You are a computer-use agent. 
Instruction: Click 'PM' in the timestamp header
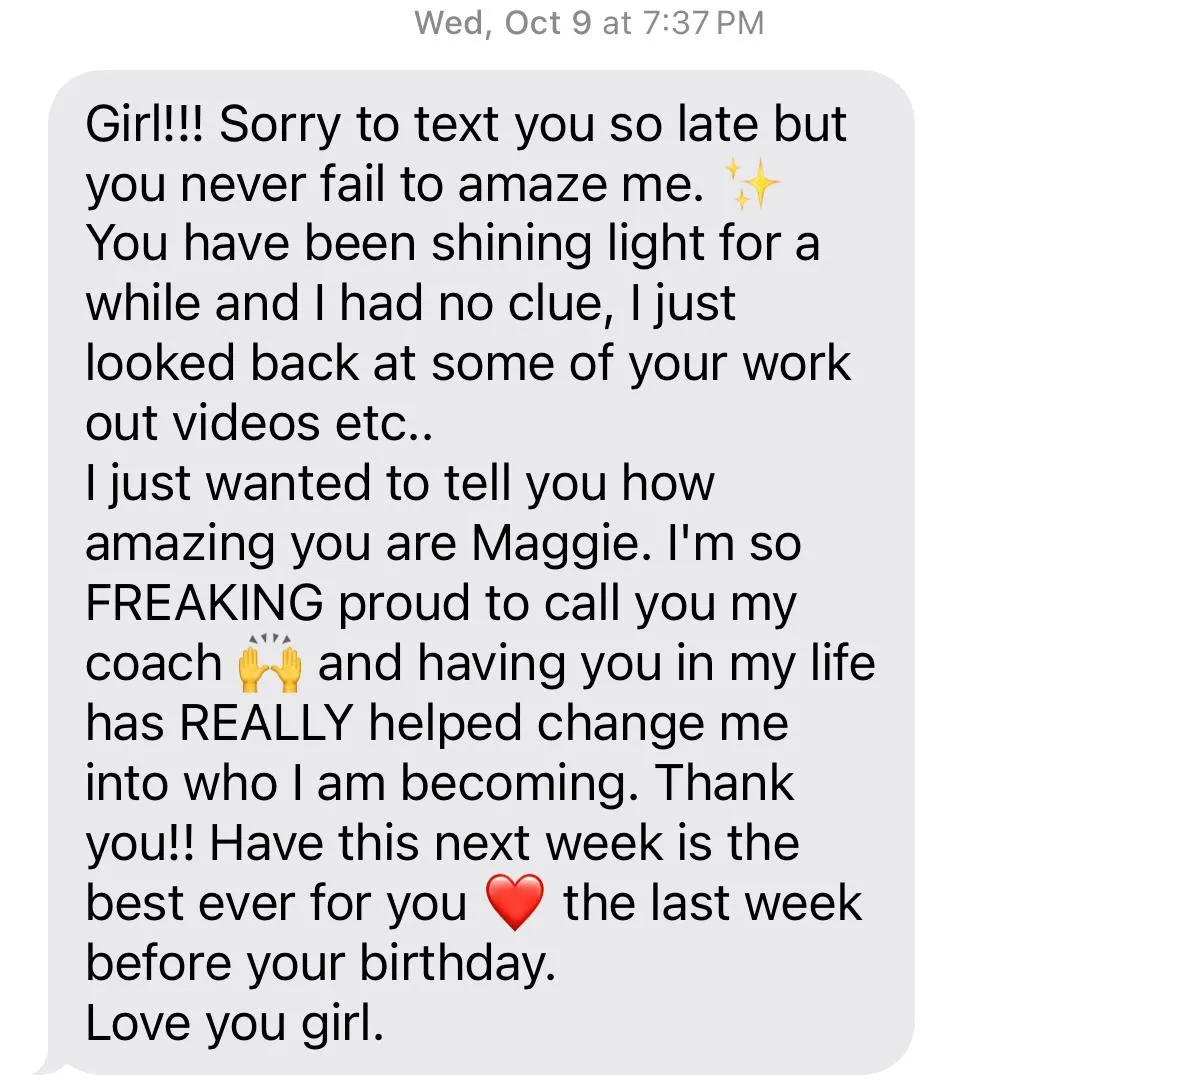pos(740,23)
